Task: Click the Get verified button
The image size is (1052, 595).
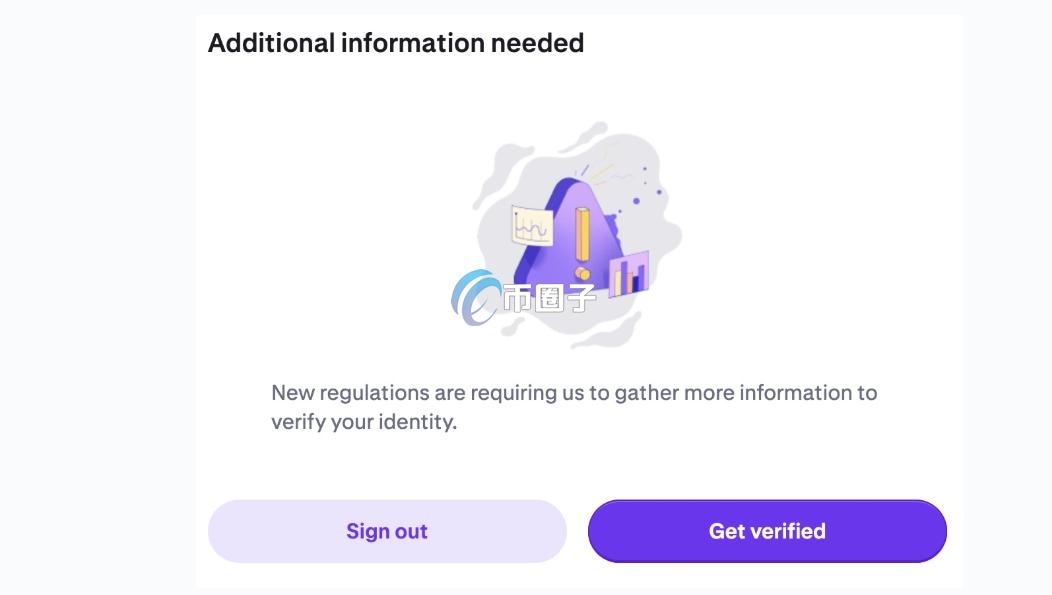Action: (767, 531)
